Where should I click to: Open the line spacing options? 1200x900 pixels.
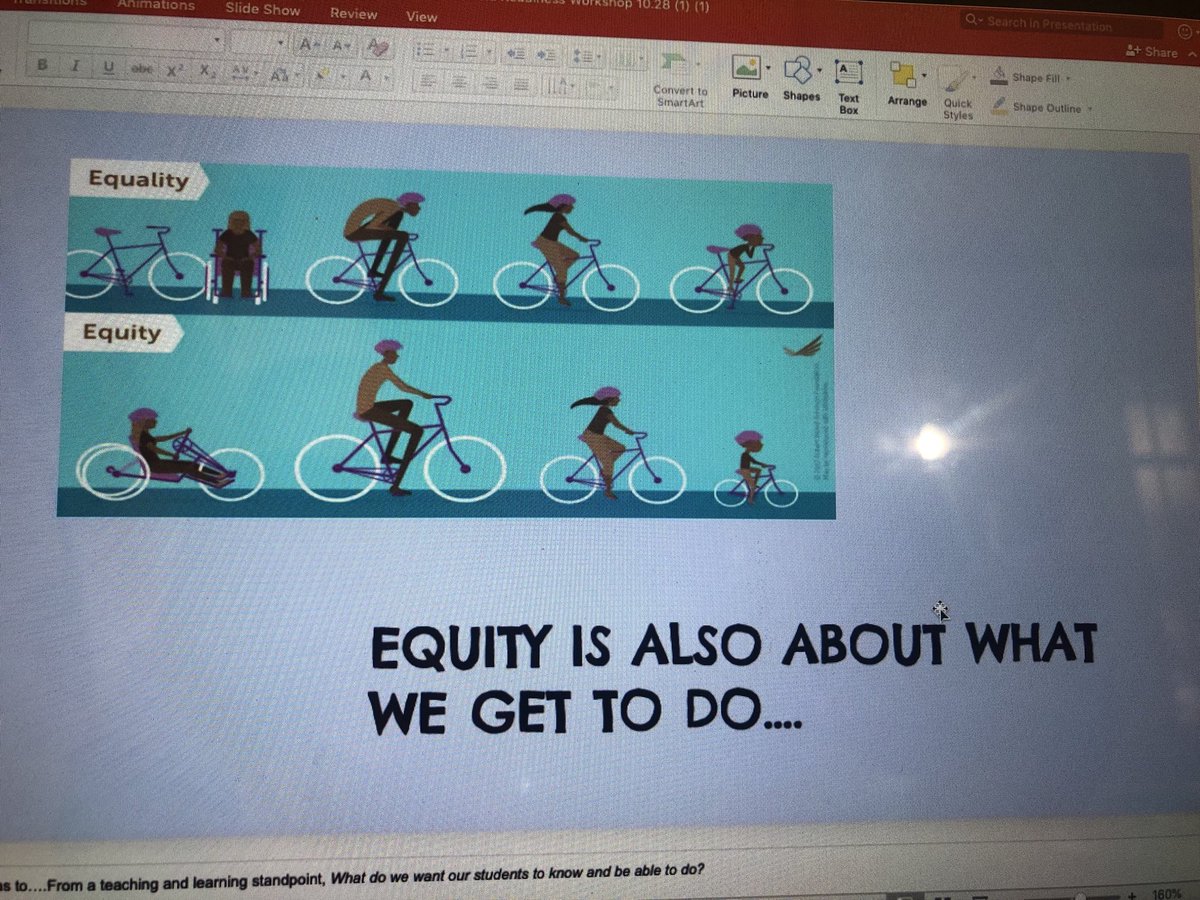click(x=589, y=58)
